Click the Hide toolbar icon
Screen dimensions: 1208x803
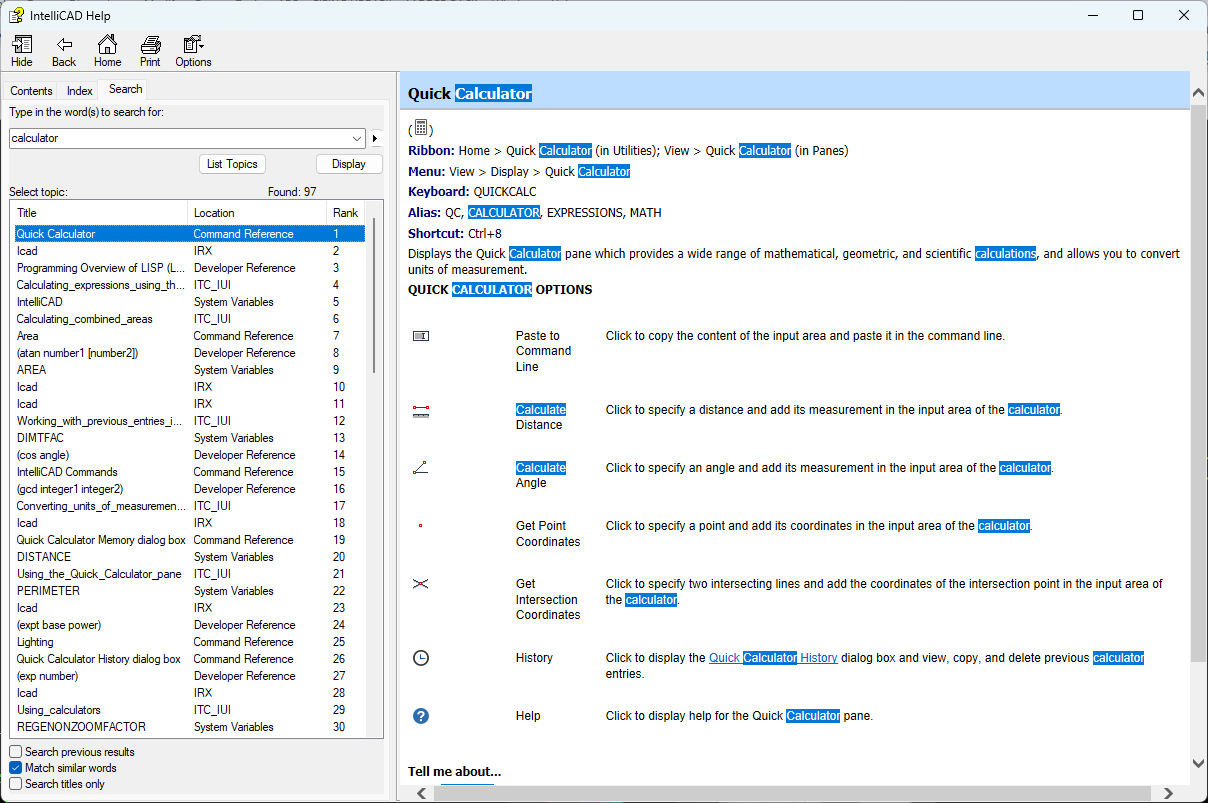pos(22,51)
